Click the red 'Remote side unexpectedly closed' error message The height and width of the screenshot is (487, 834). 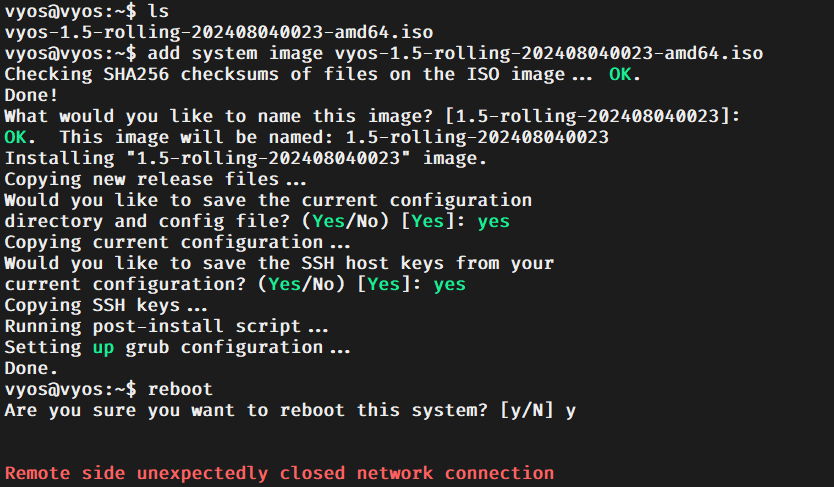pos(279,473)
